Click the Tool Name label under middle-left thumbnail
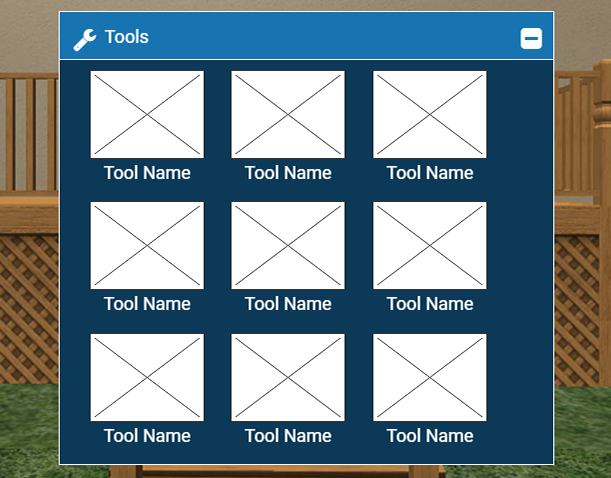Viewport: 611px width, 478px height. [147, 304]
